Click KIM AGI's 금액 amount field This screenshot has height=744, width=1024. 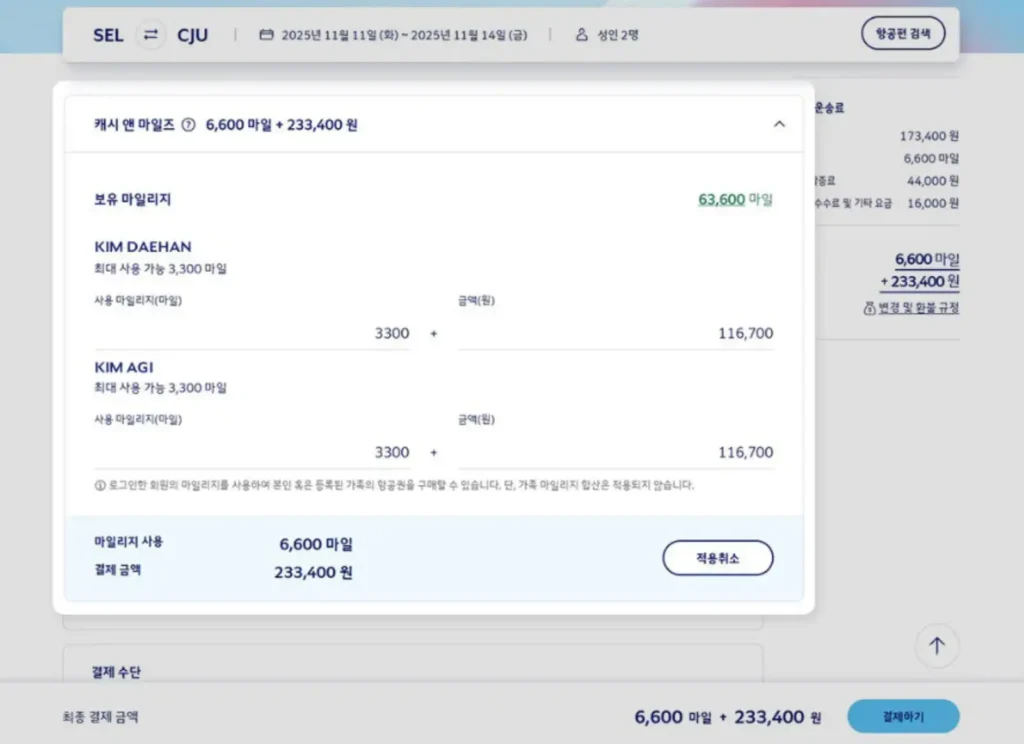click(615, 452)
